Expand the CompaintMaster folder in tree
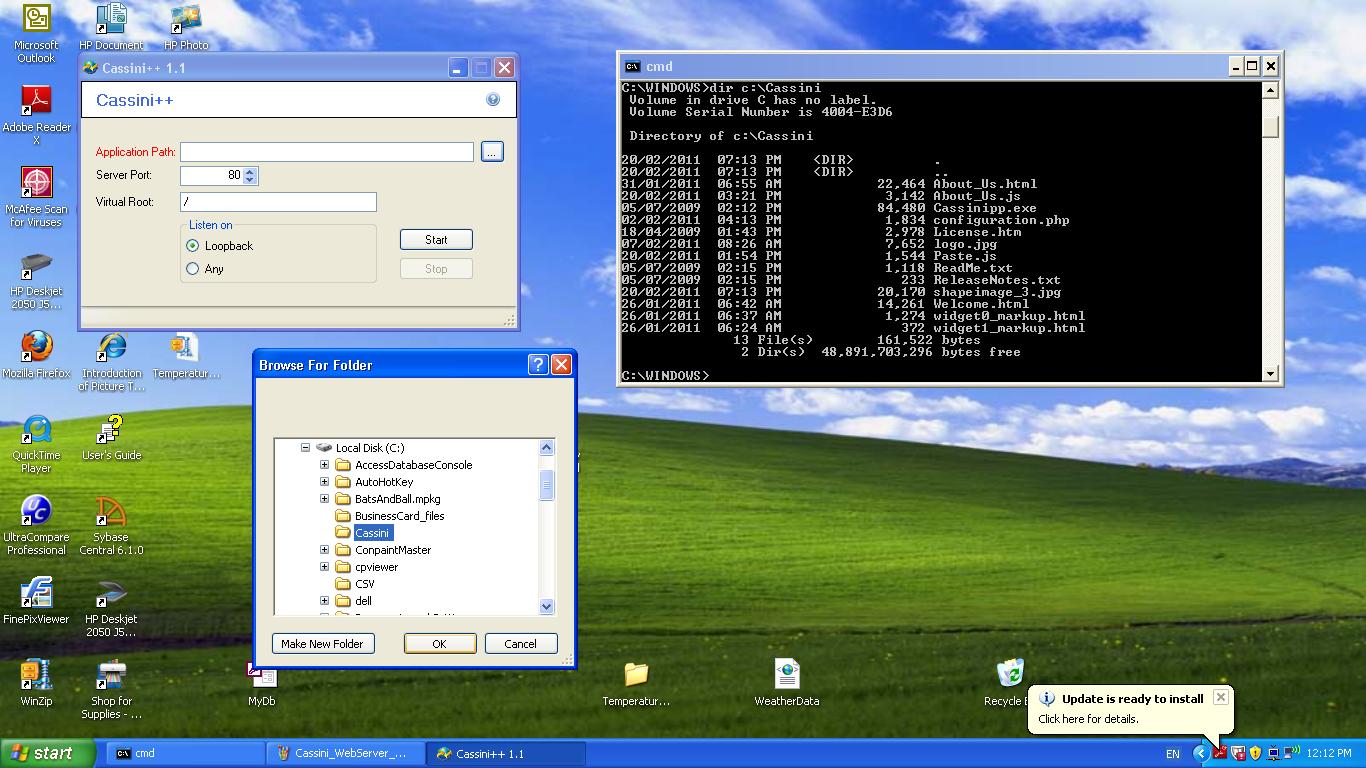 (x=324, y=550)
